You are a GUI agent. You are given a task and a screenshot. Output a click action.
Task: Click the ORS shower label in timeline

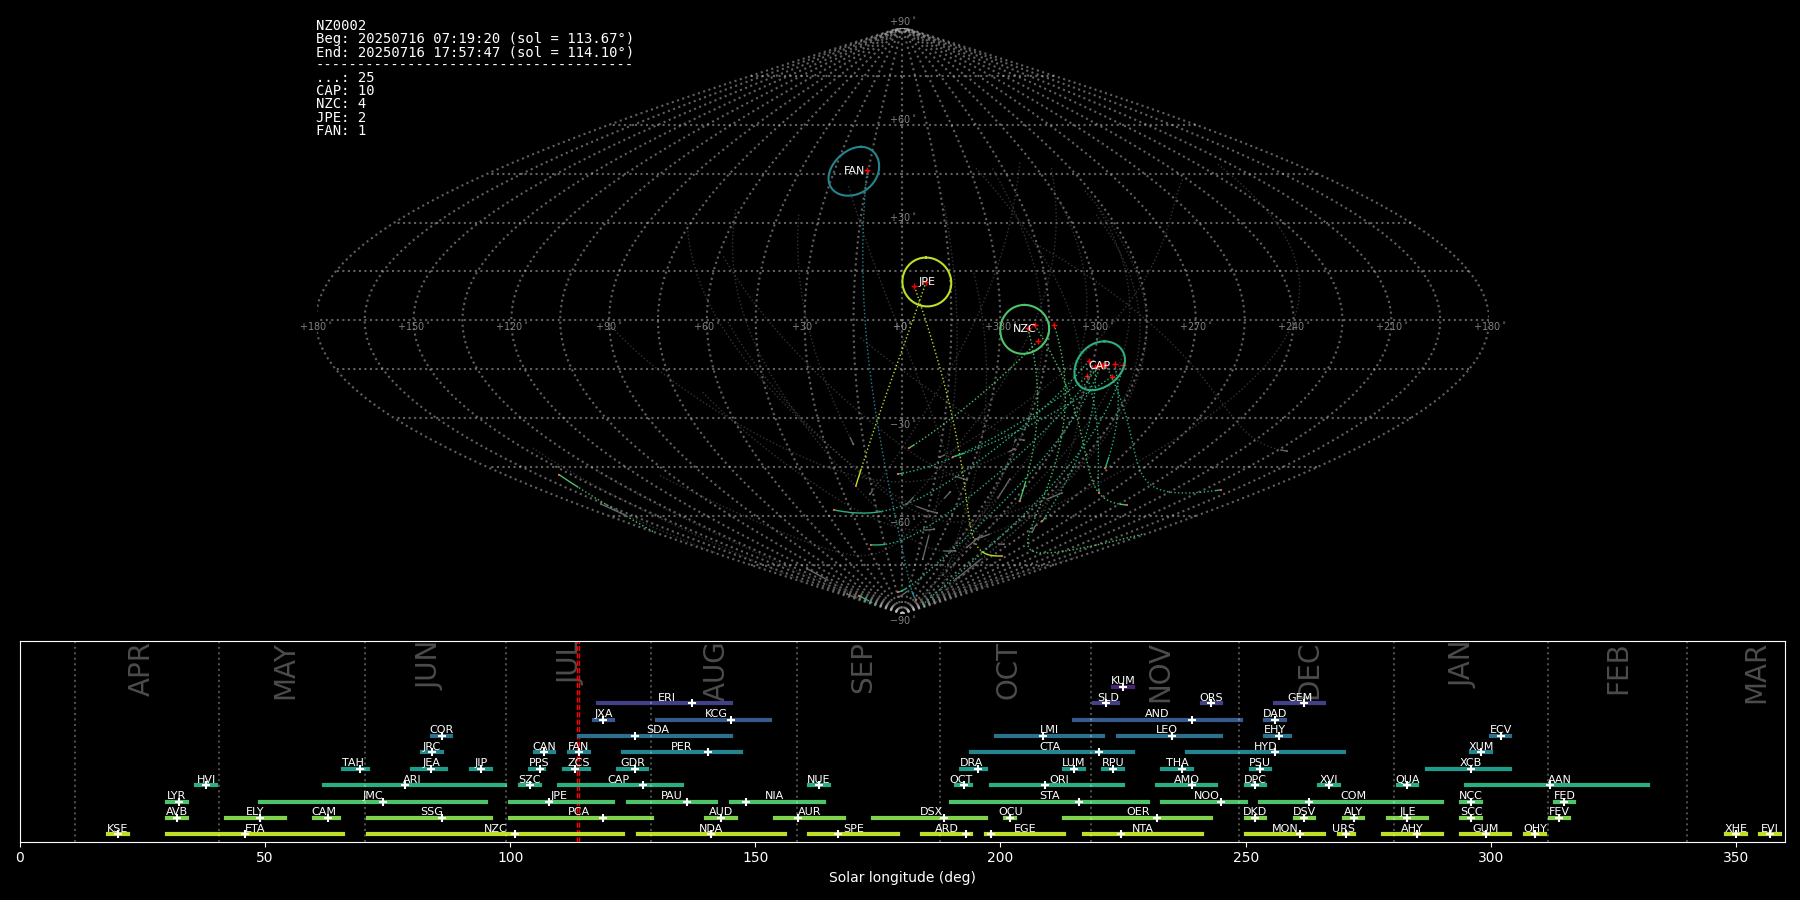1211,698
